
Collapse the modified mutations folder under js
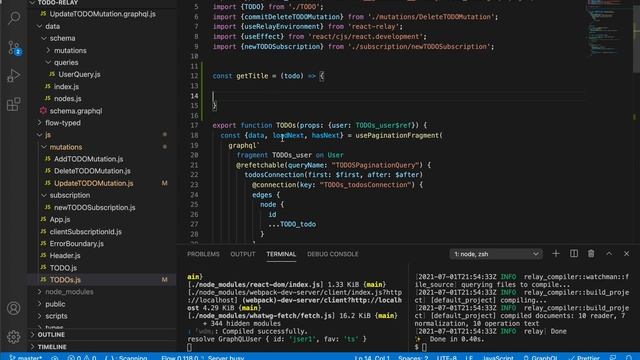tap(44, 147)
